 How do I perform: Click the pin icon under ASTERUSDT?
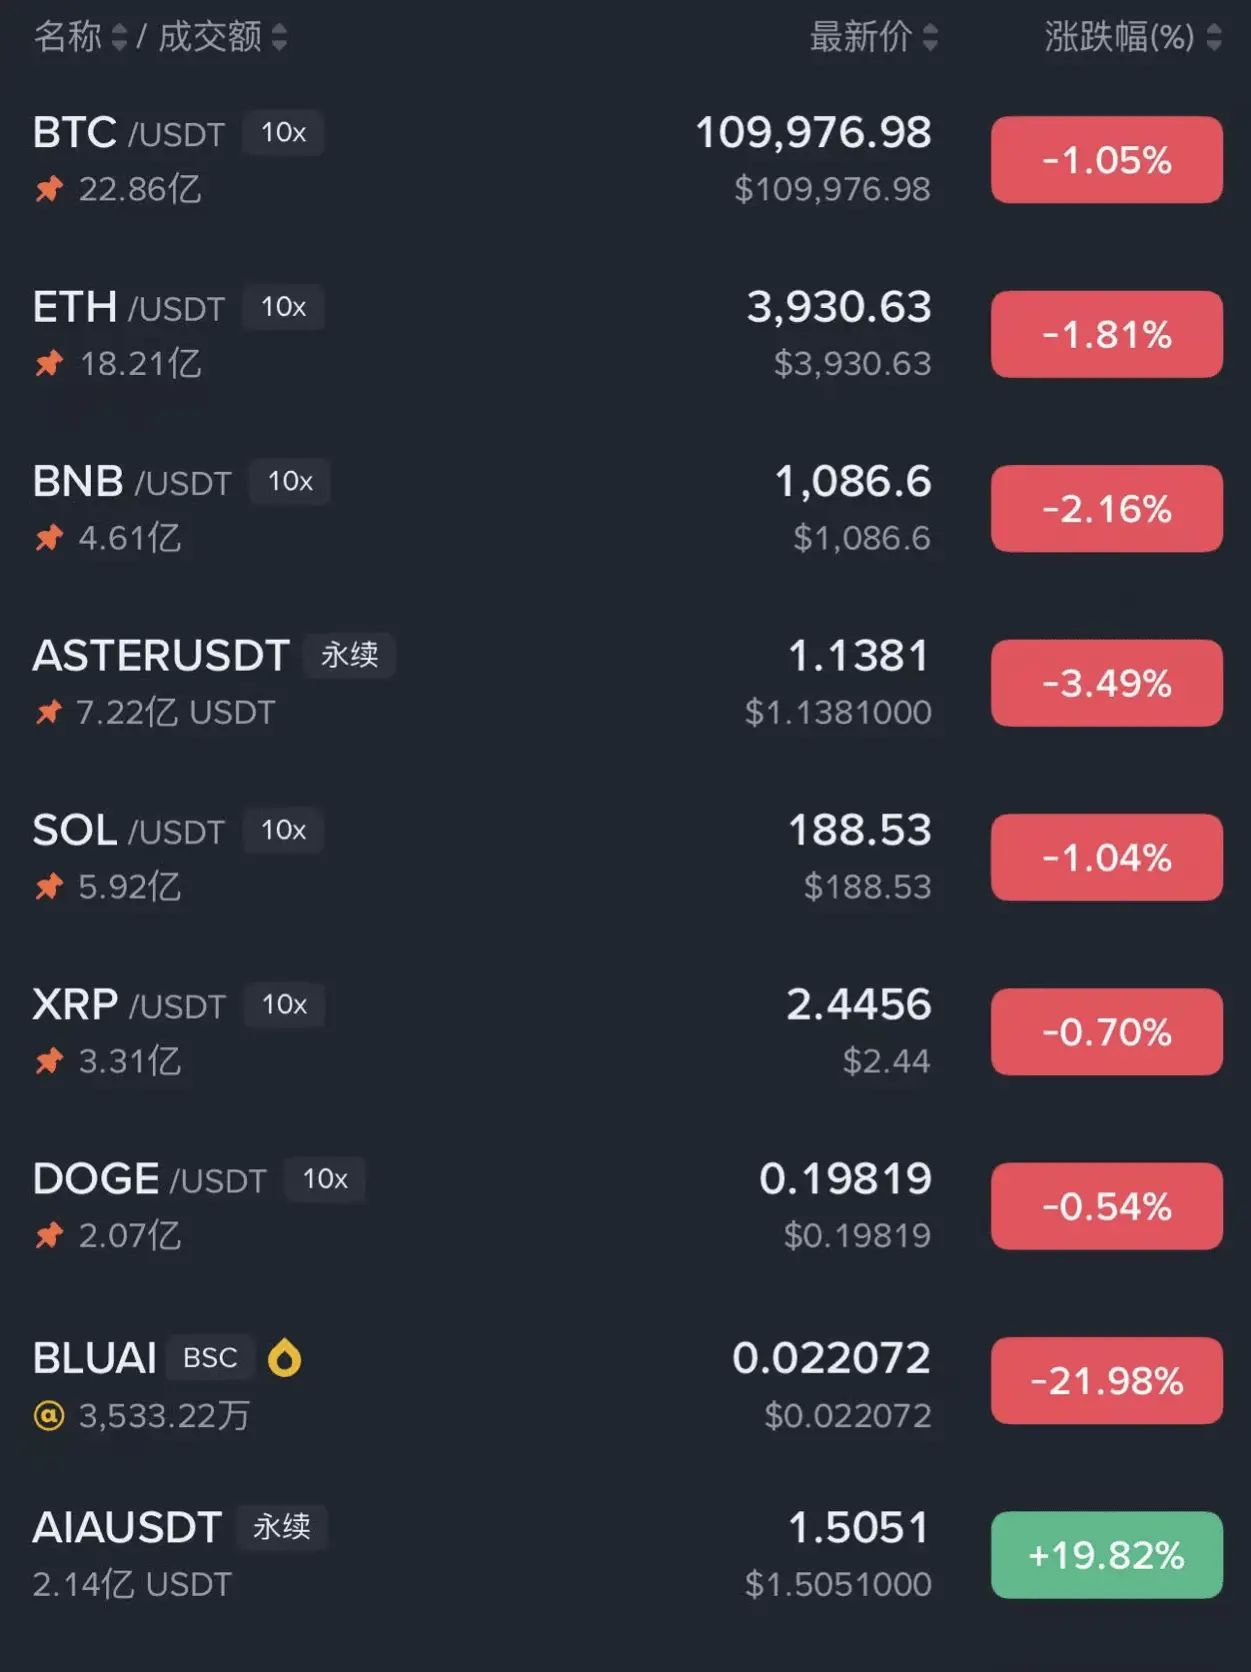[49, 712]
